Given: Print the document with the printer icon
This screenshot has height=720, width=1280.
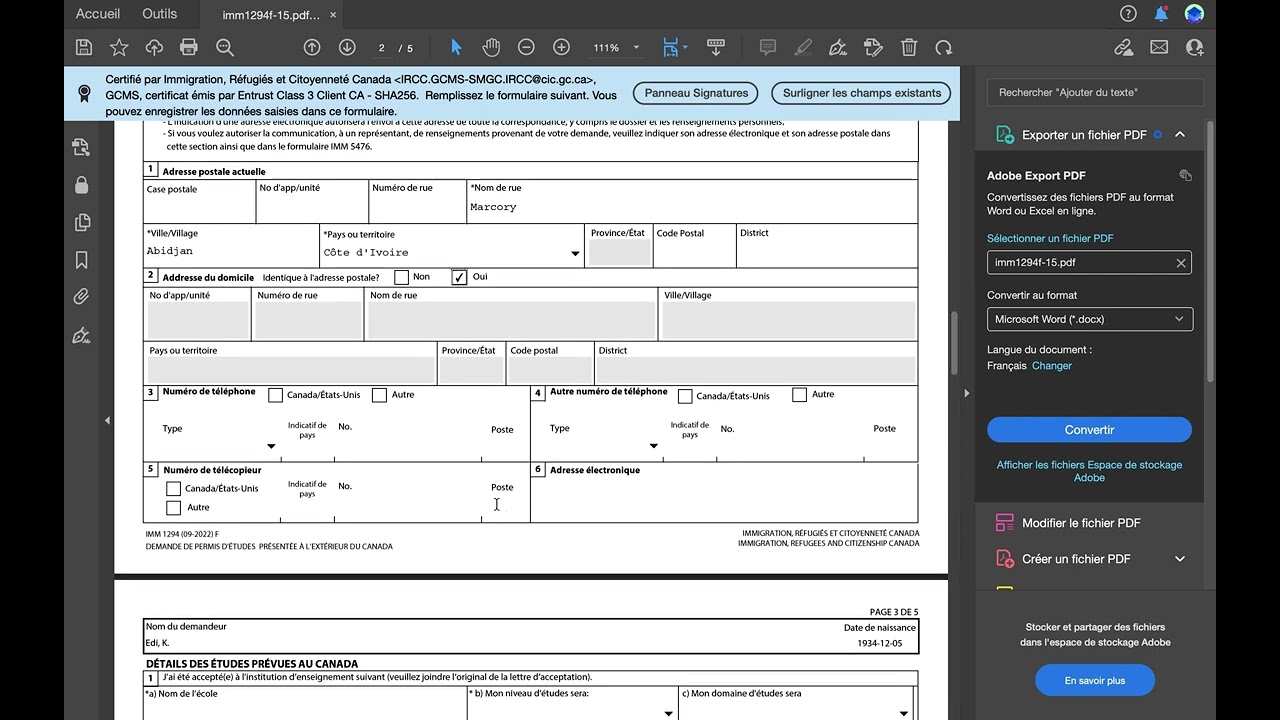Looking at the screenshot, I should pos(189,47).
